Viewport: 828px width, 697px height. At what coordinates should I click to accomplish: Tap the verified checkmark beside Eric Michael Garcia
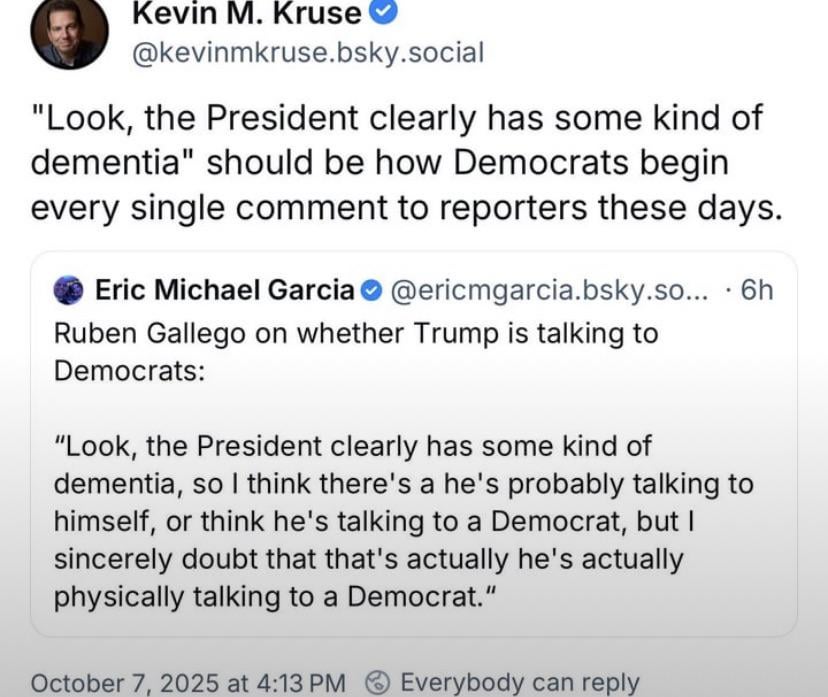click(370, 291)
